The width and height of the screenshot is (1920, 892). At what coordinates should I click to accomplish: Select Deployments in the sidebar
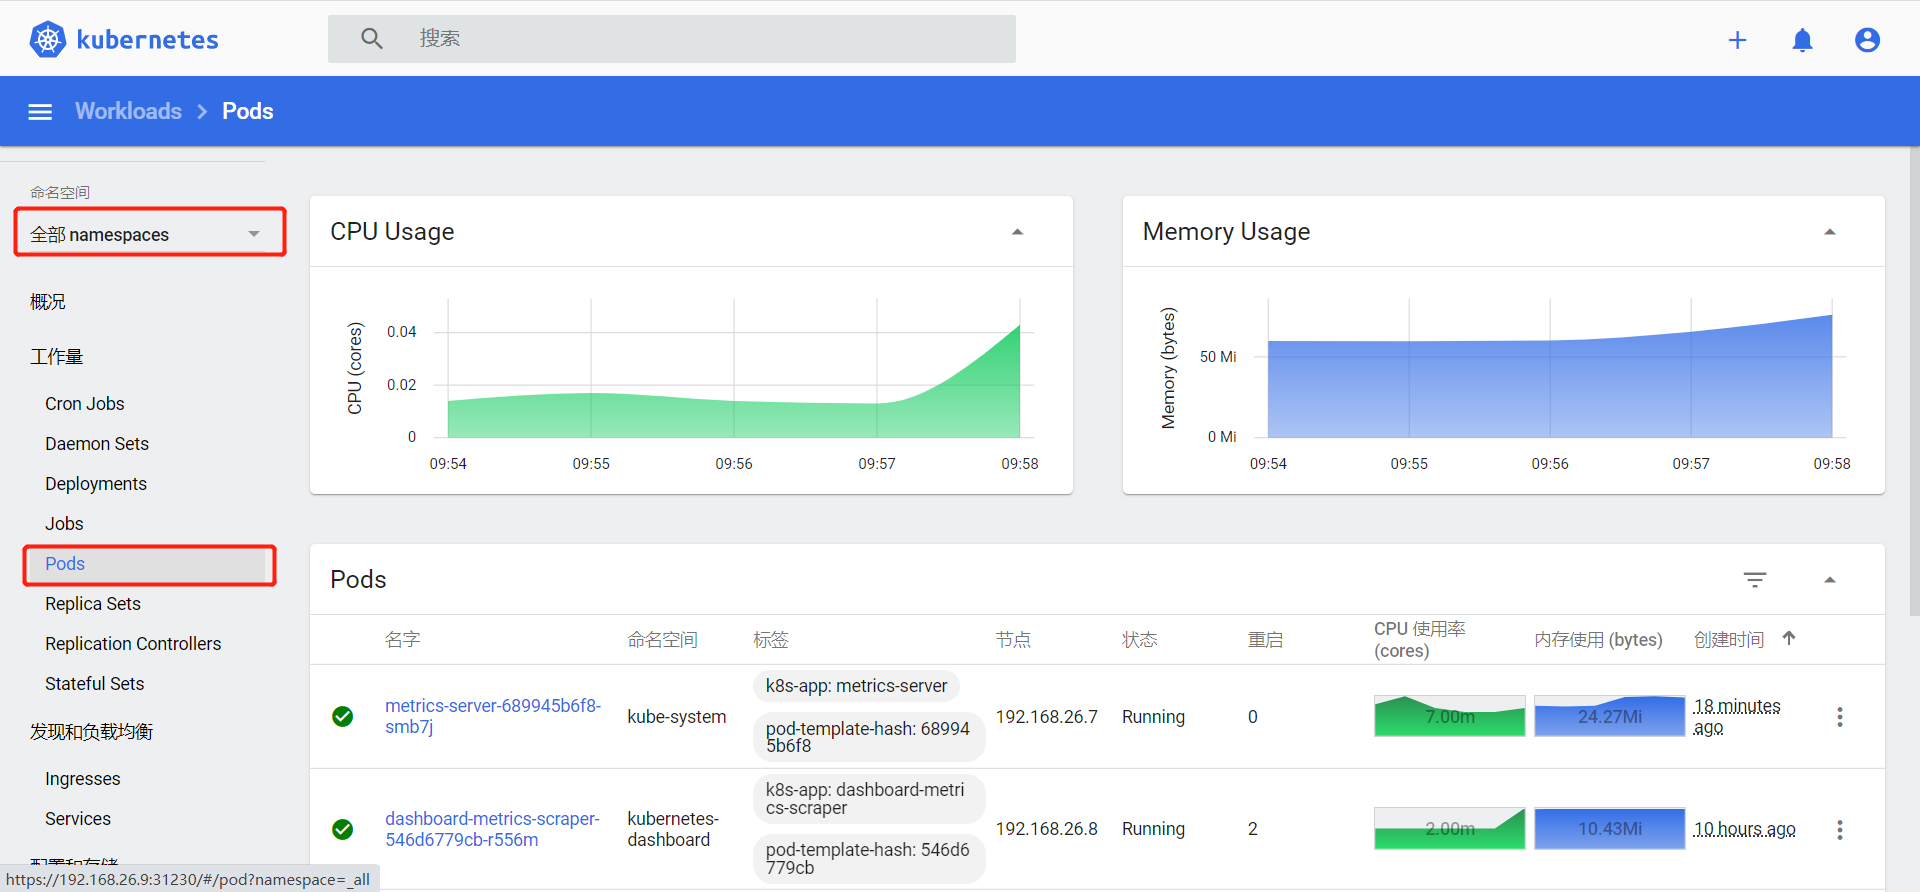point(96,484)
